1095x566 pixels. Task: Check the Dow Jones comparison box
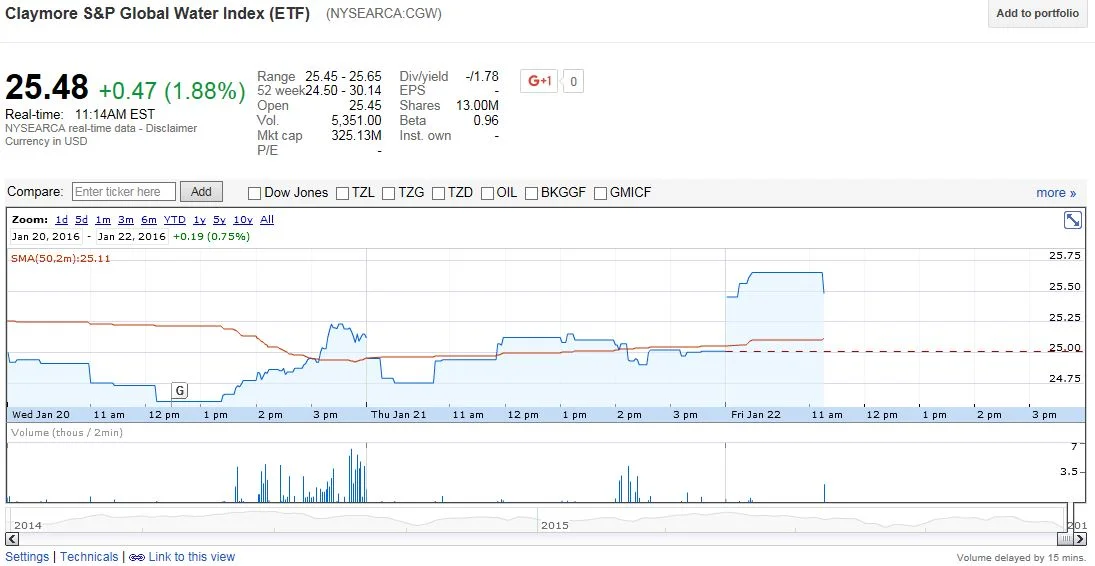point(254,193)
